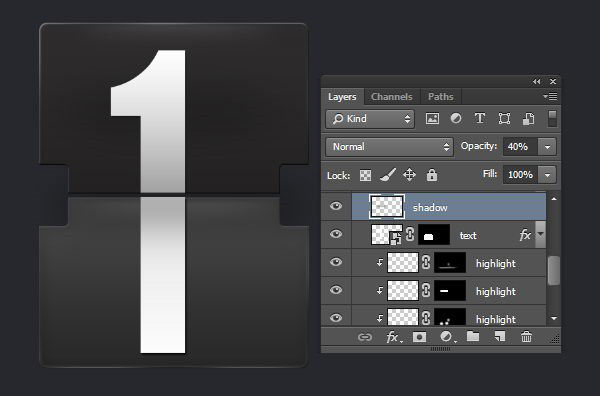The width and height of the screenshot is (600, 396).
Task: Toggle visibility of second highlight layer
Action: [336, 290]
